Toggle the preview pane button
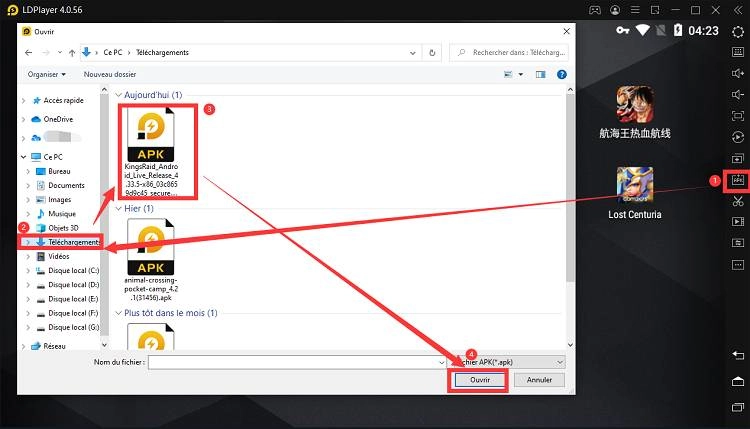 tap(540, 74)
